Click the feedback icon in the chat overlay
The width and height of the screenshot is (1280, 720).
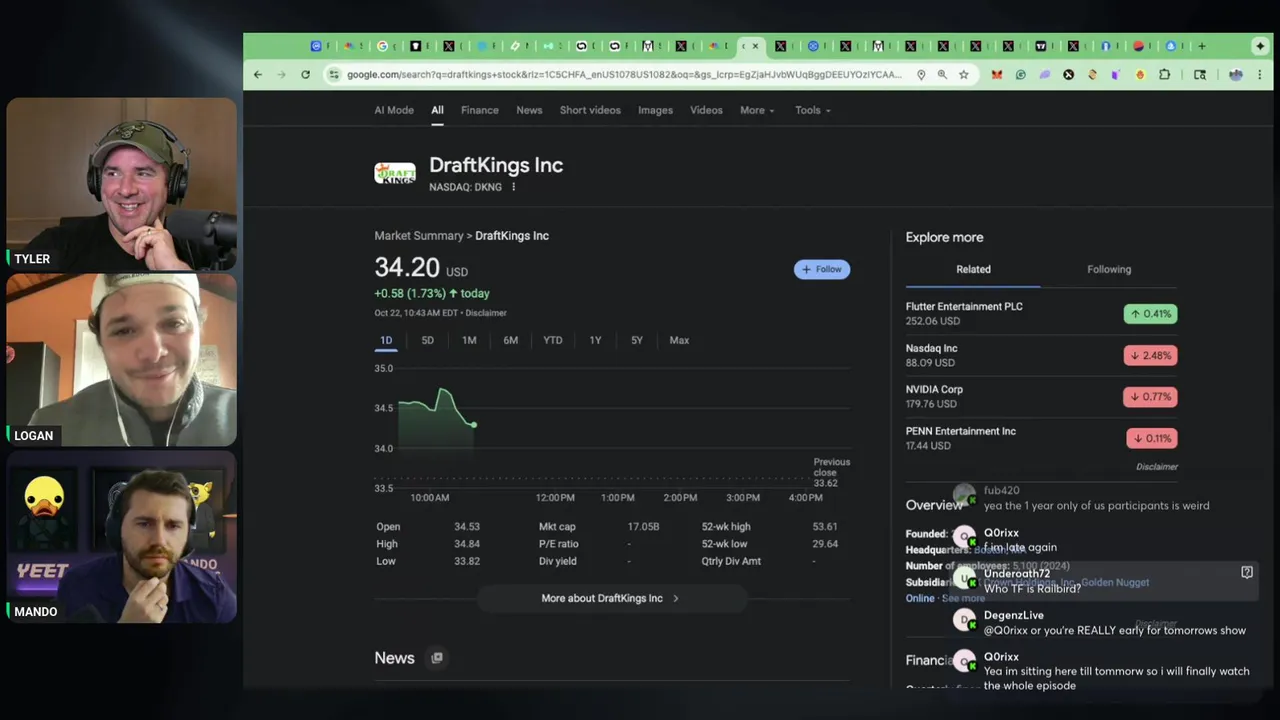(x=1247, y=572)
